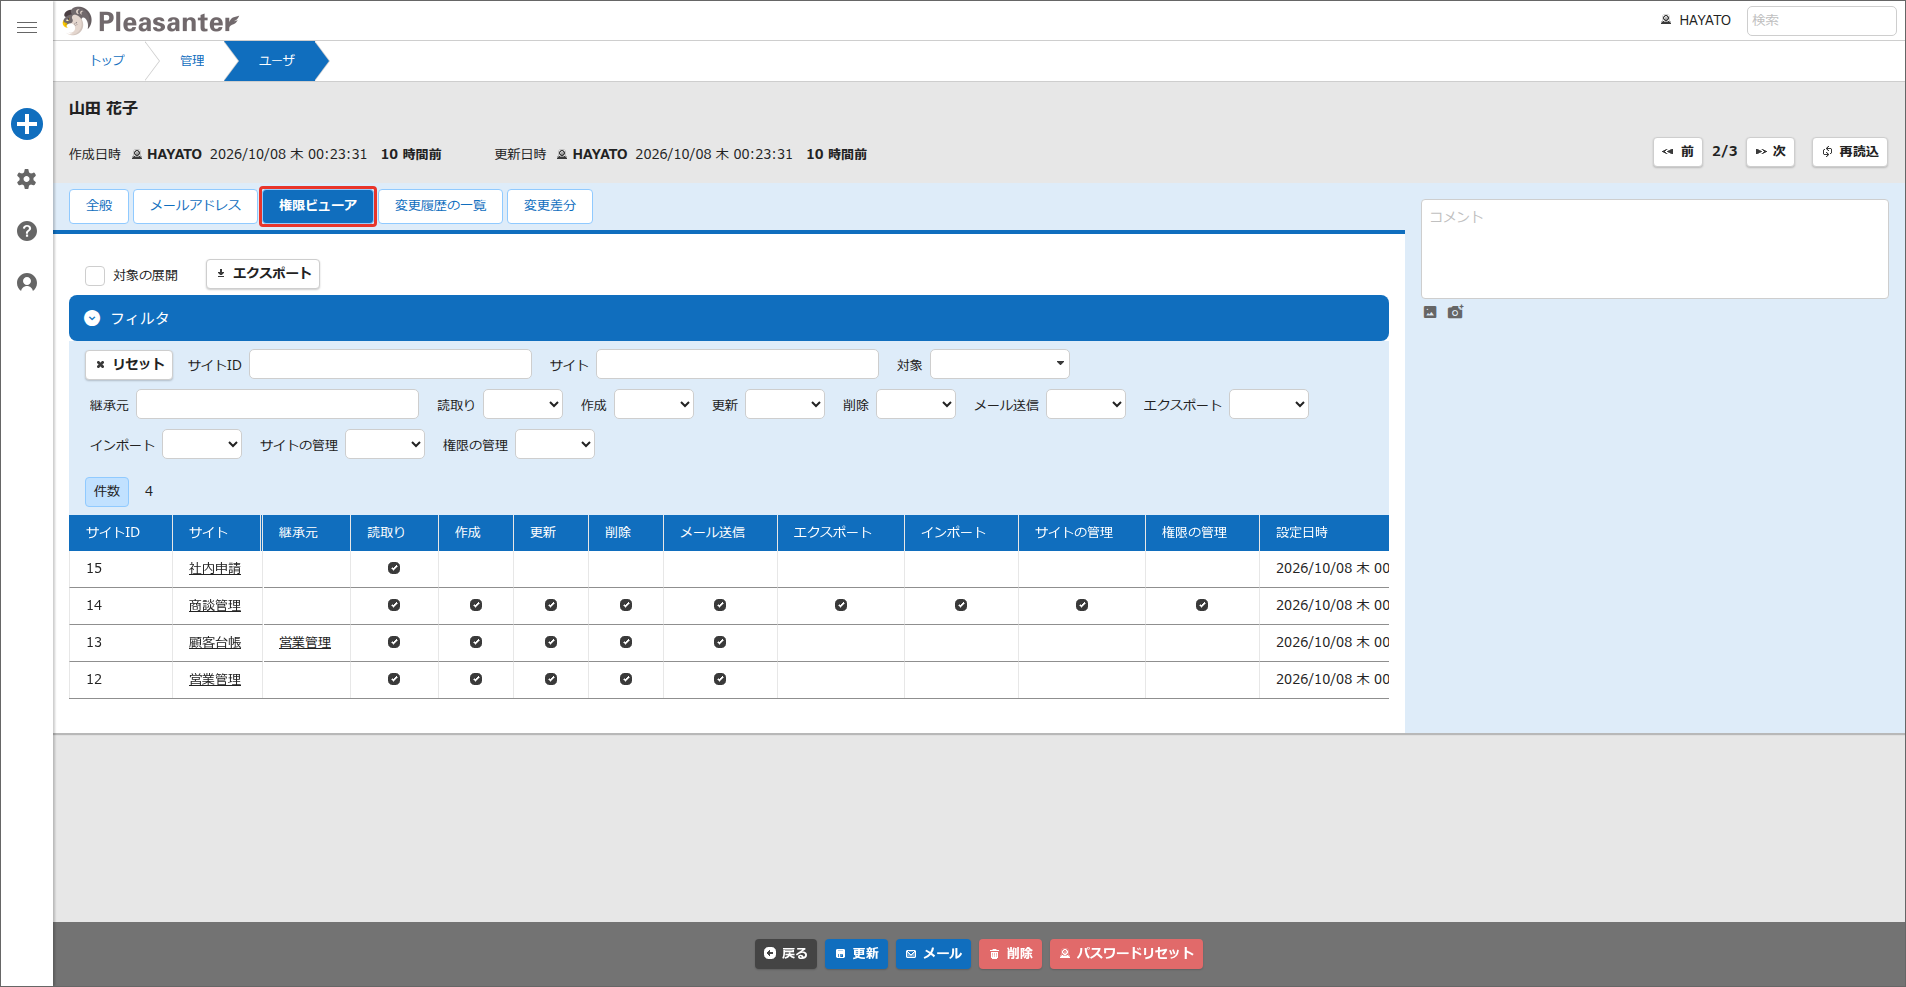Open the 社内申請 site link
The width and height of the screenshot is (1906, 987).
click(x=215, y=569)
